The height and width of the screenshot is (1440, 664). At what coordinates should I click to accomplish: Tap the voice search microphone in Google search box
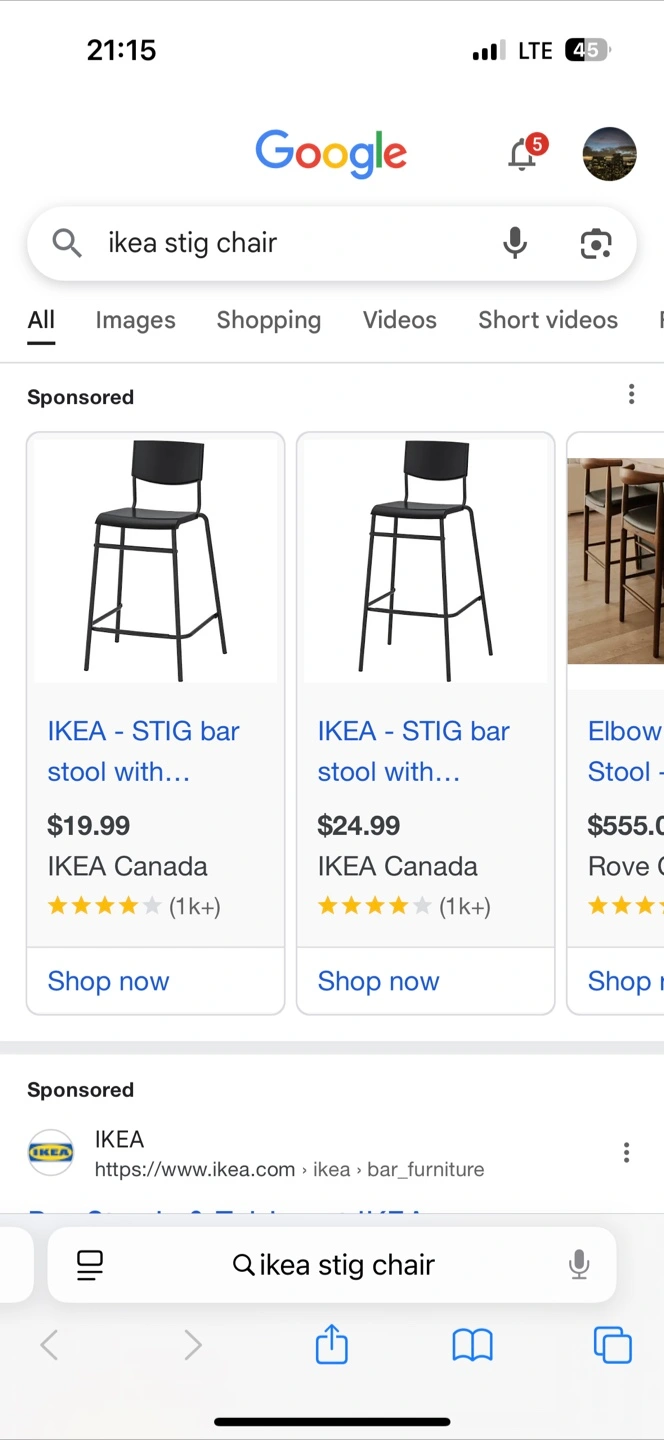pyautogui.click(x=515, y=243)
